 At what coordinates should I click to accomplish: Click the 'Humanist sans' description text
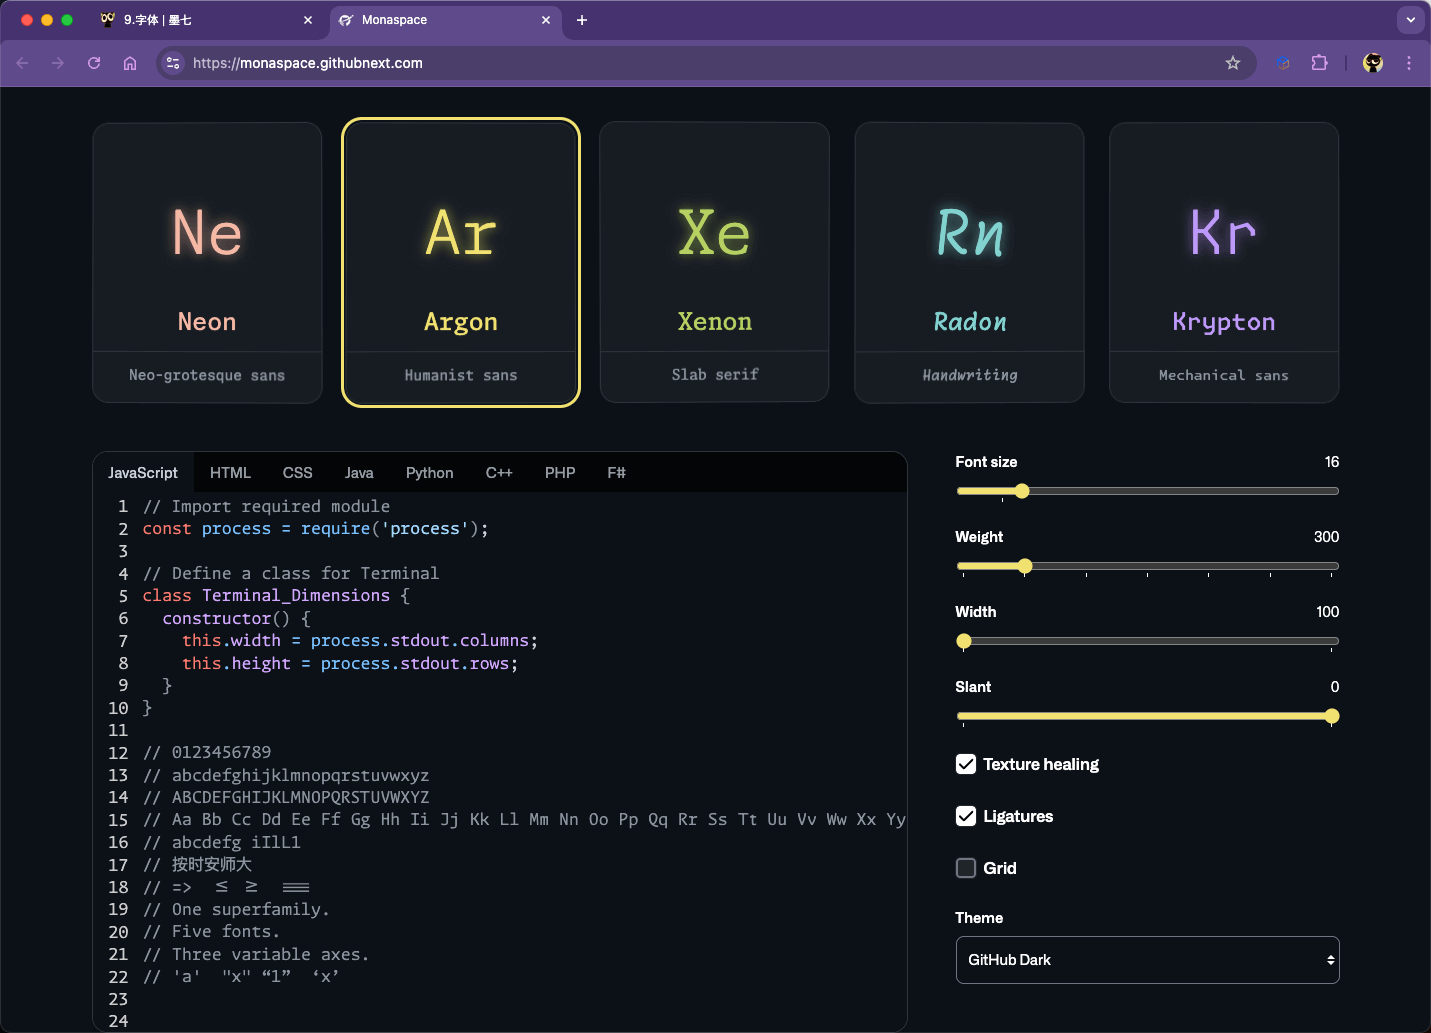pyautogui.click(x=461, y=375)
